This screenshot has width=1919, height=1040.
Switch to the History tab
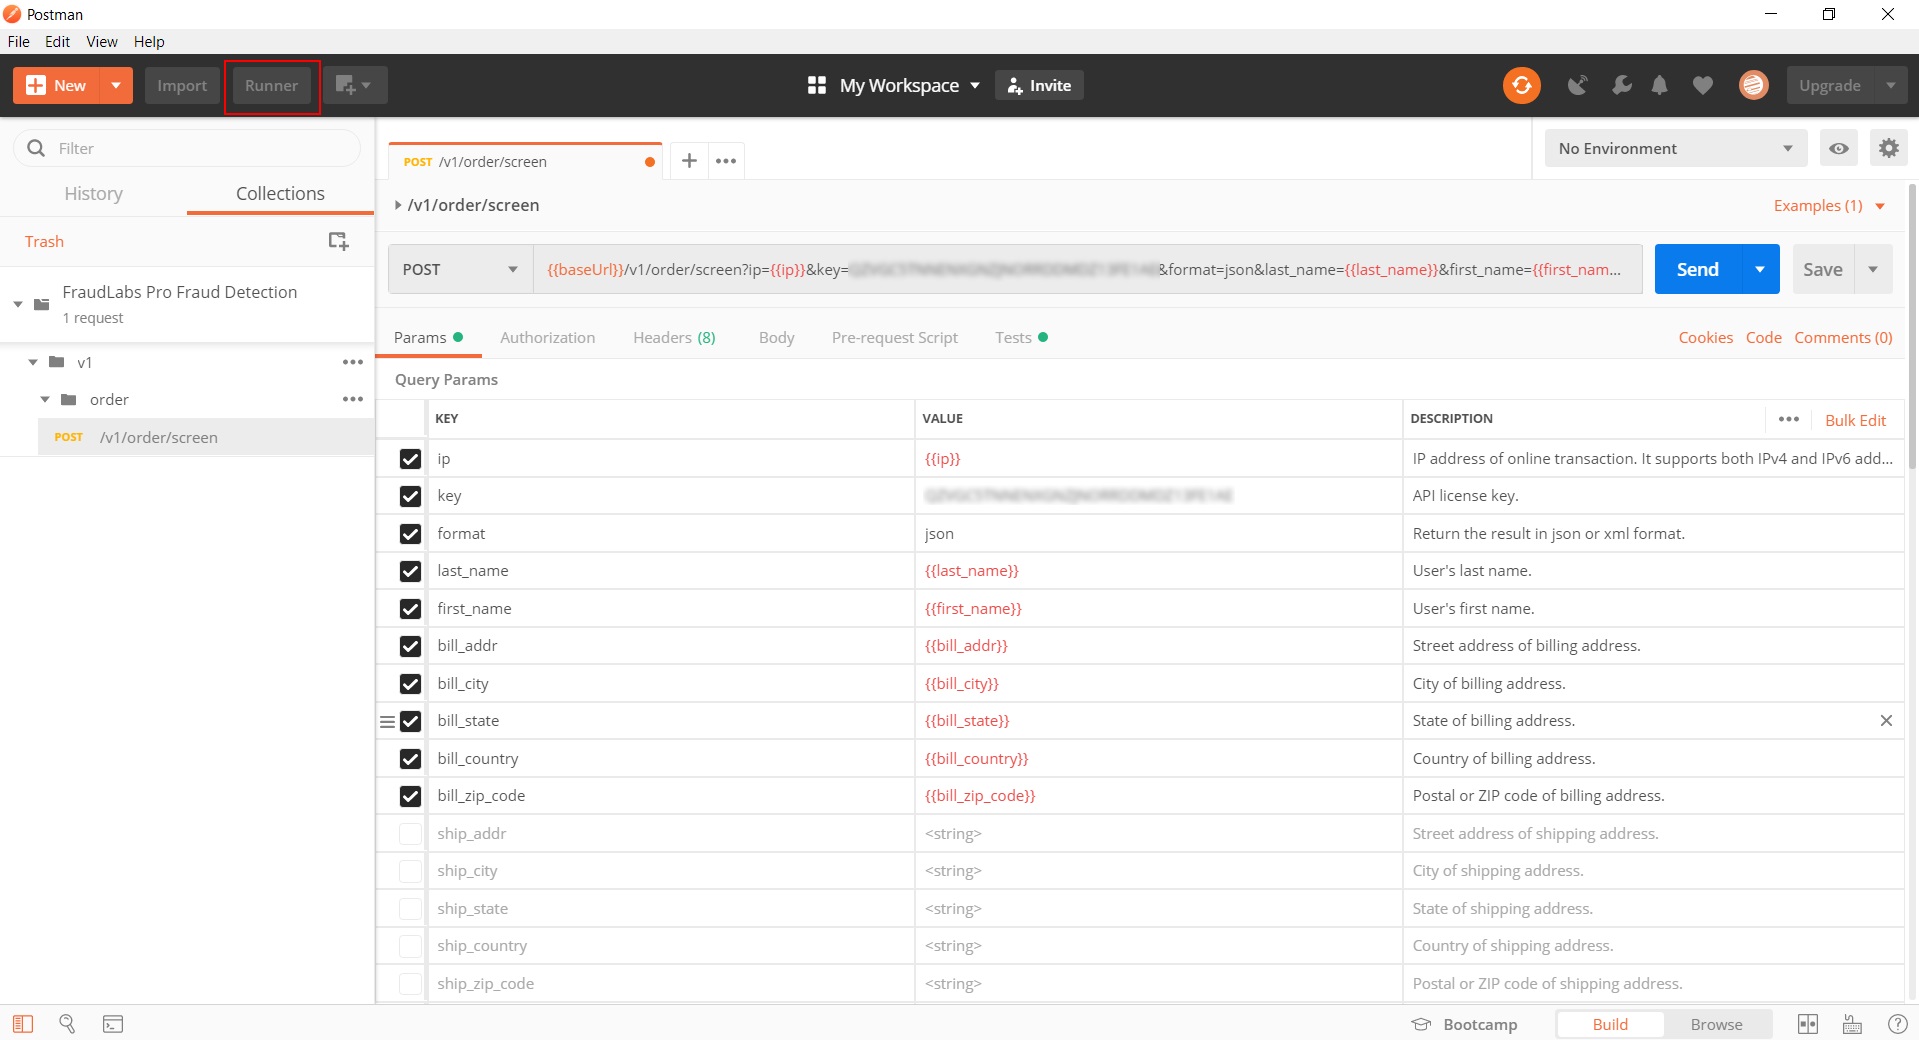pyautogui.click(x=93, y=193)
